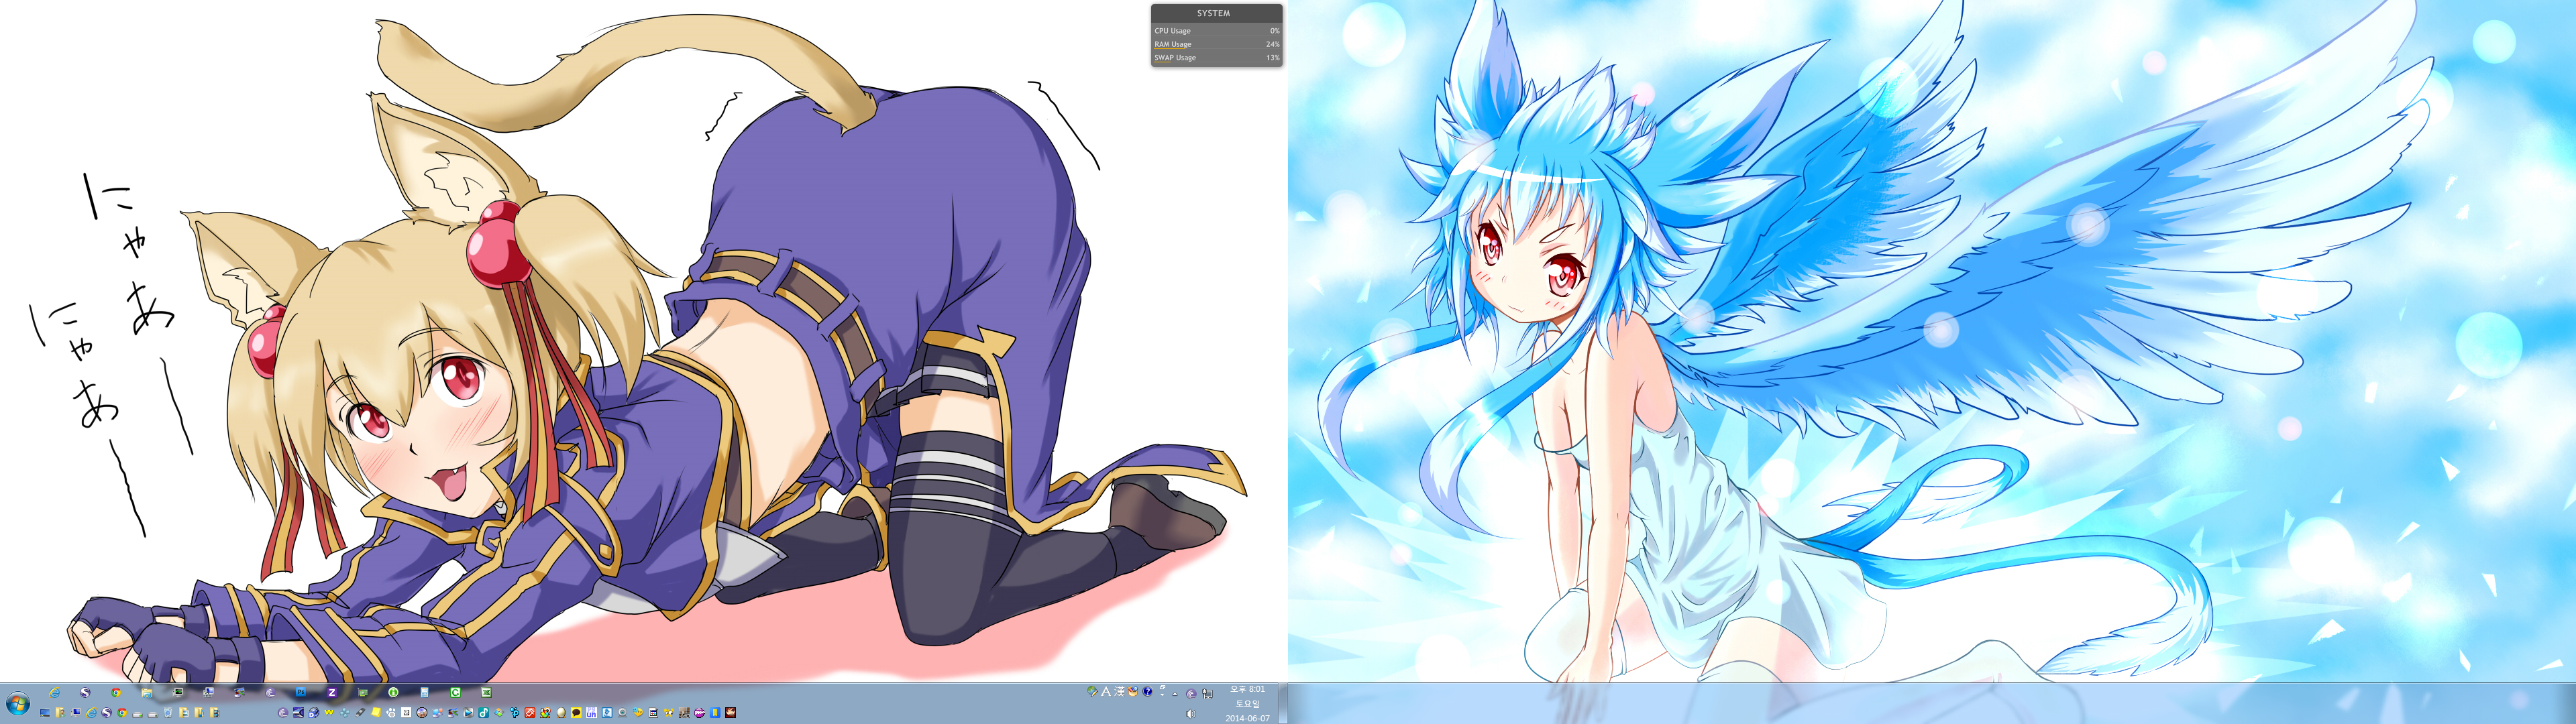Launch Photoshop from the taskbar

point(301,692)
